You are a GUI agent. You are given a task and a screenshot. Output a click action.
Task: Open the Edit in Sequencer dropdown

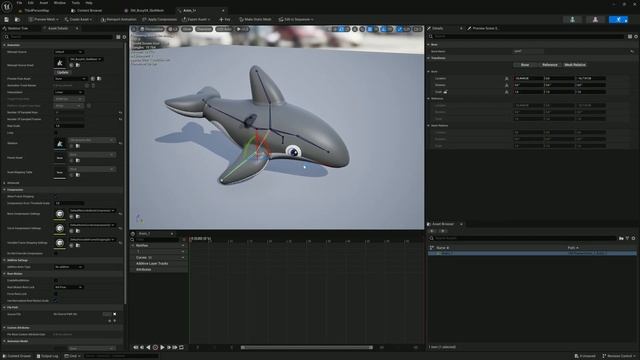[296, 19]
